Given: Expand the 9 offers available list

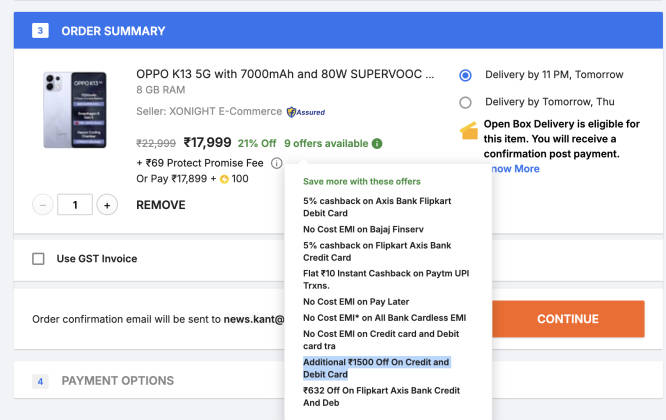Looking at the screenshot, I should coord(326,144).
